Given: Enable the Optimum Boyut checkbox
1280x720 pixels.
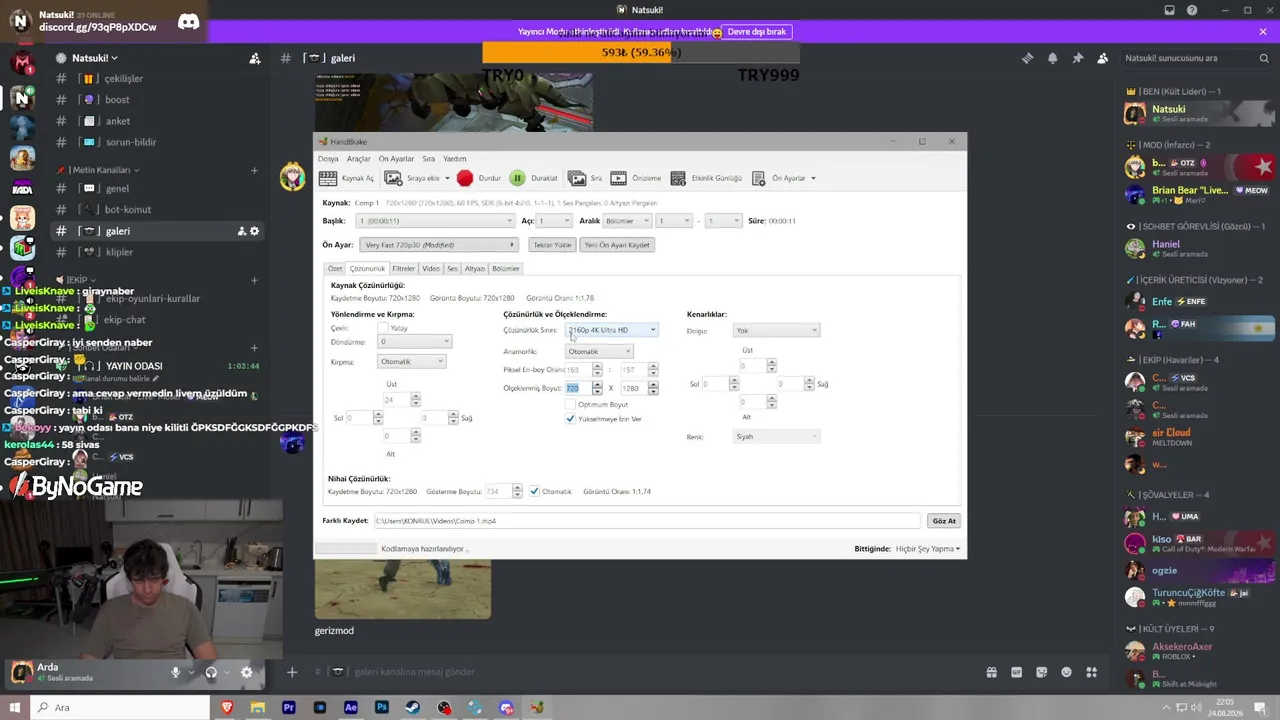Looking at the screenshot, I should click(570, 404).
